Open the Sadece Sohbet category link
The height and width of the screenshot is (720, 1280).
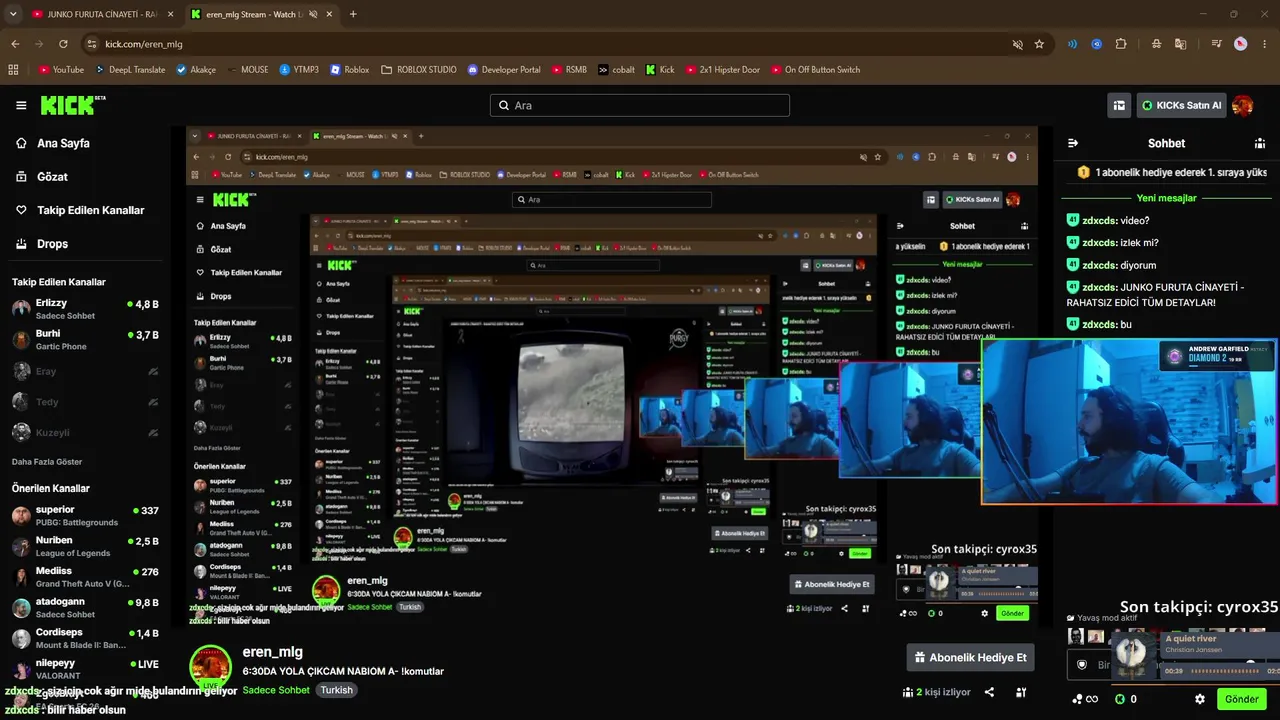point(276,690)
